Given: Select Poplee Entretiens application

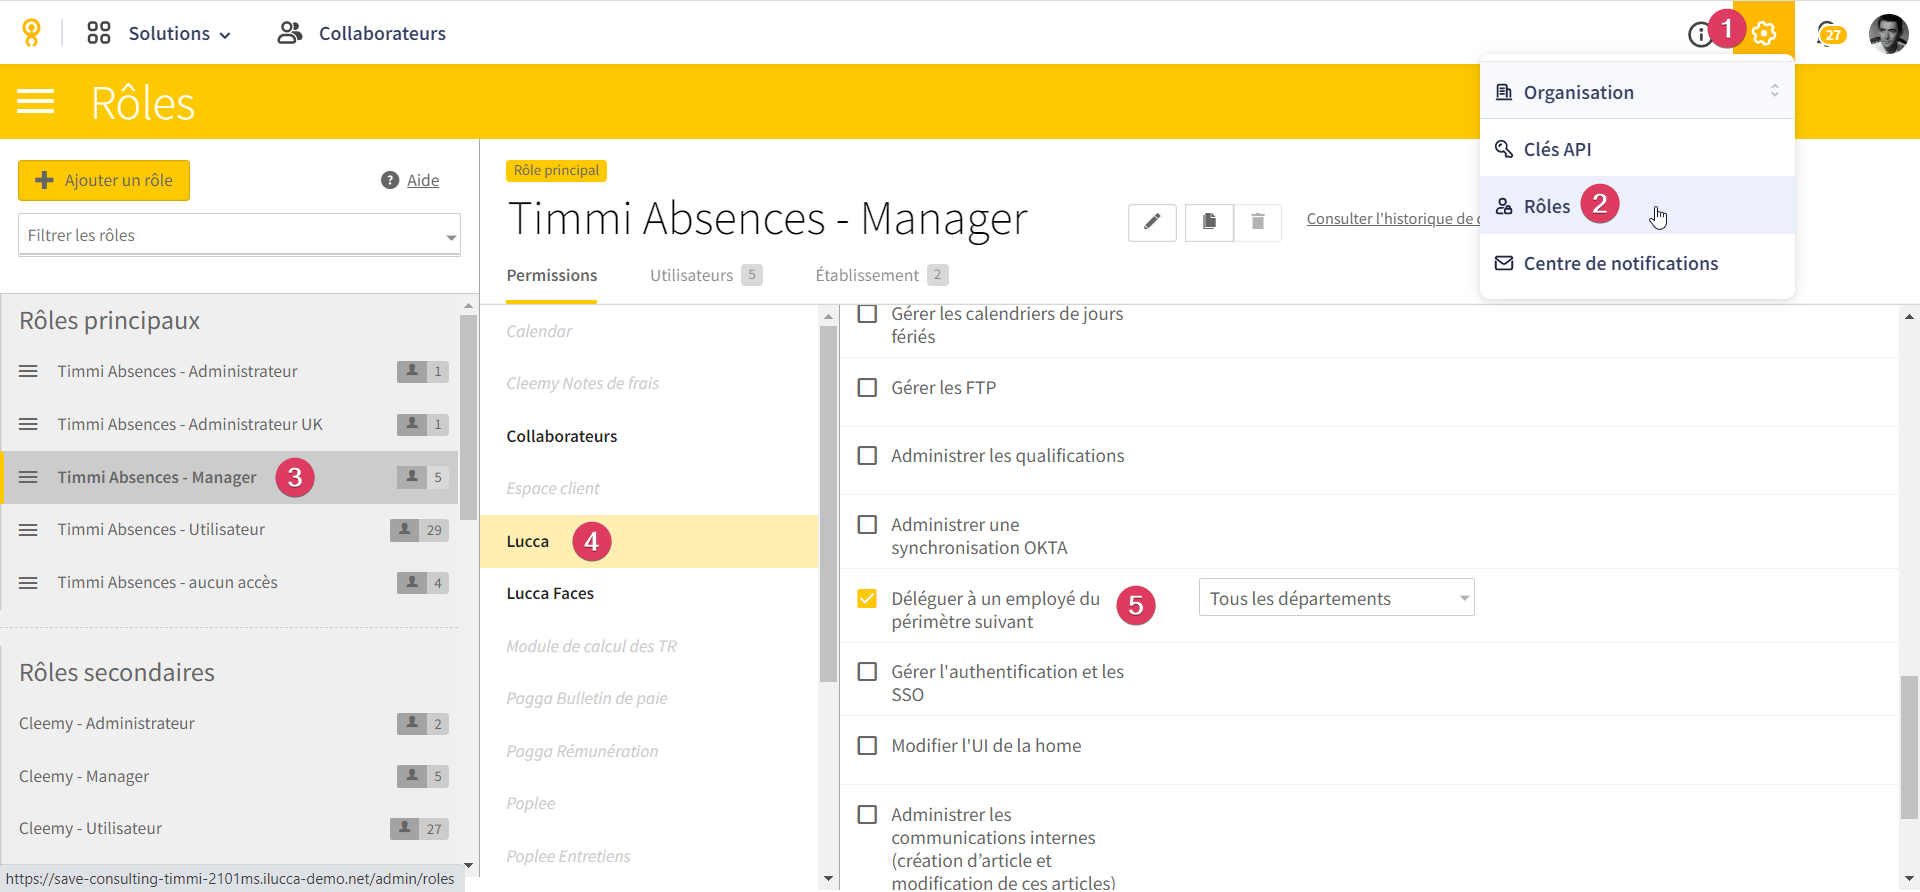Looking at the screenshot, I should tap(649, 856).
